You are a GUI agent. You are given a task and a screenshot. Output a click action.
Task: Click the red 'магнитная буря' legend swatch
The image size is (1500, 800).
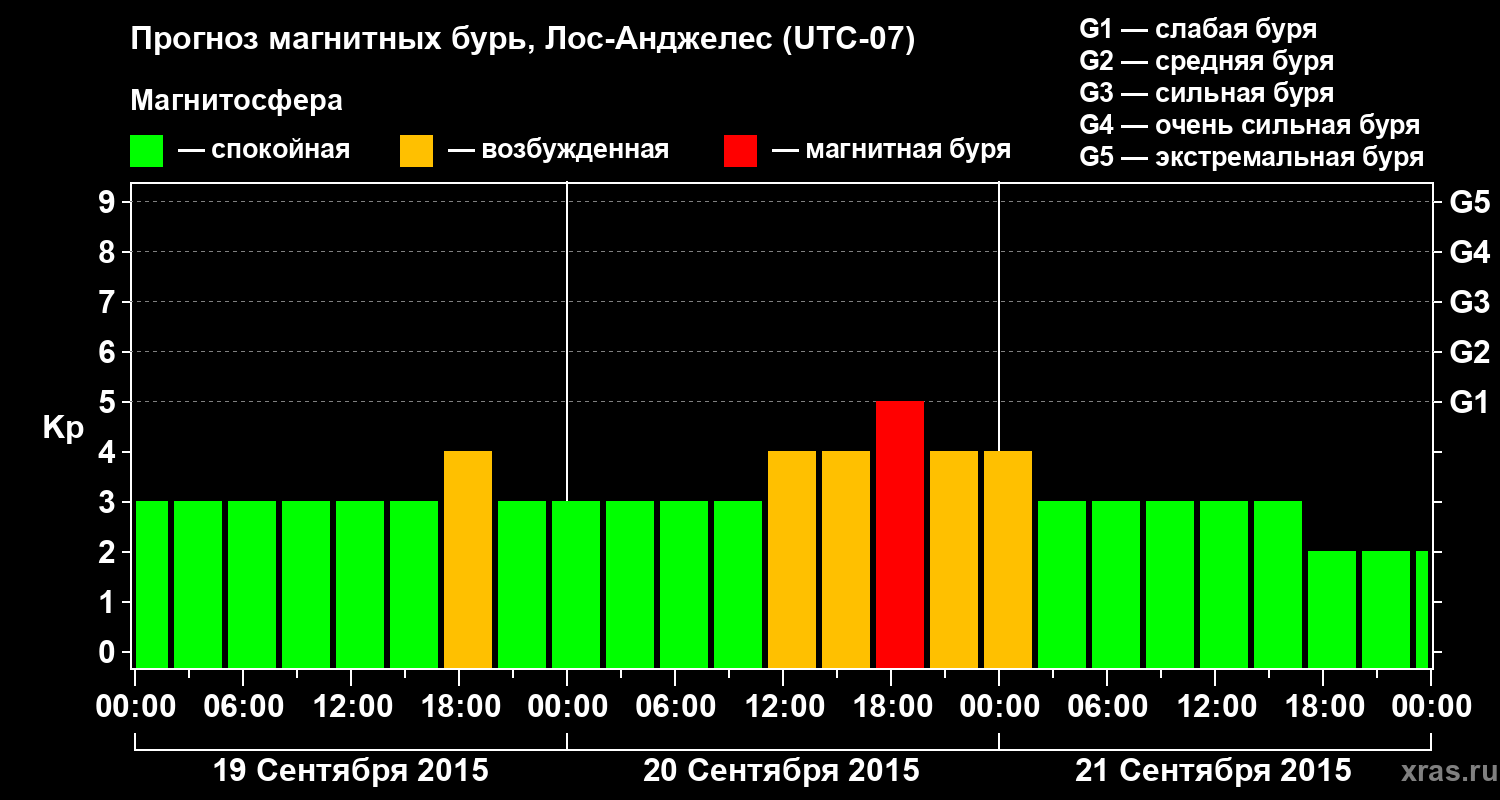(x=740, y=151)
